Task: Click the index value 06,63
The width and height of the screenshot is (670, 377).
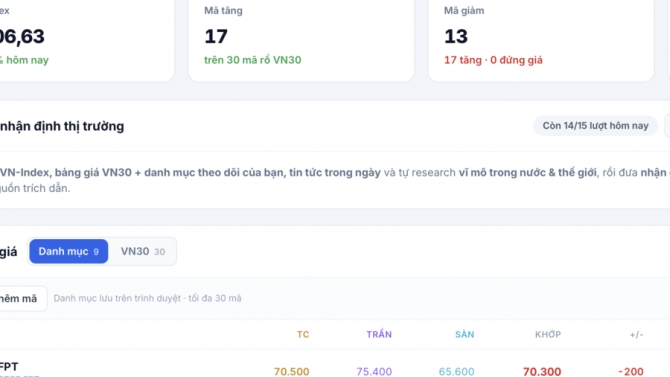Action: click(22, 36)
